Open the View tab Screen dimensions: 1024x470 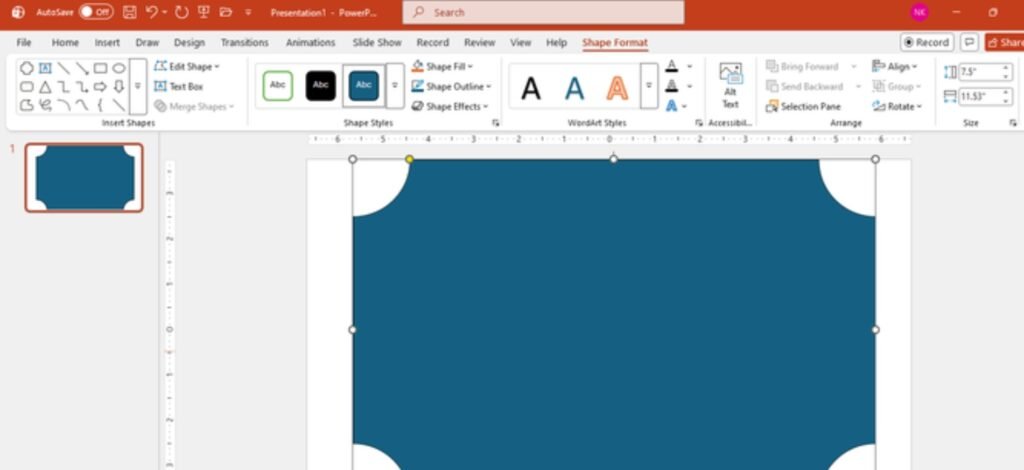(x=520, y=42)
